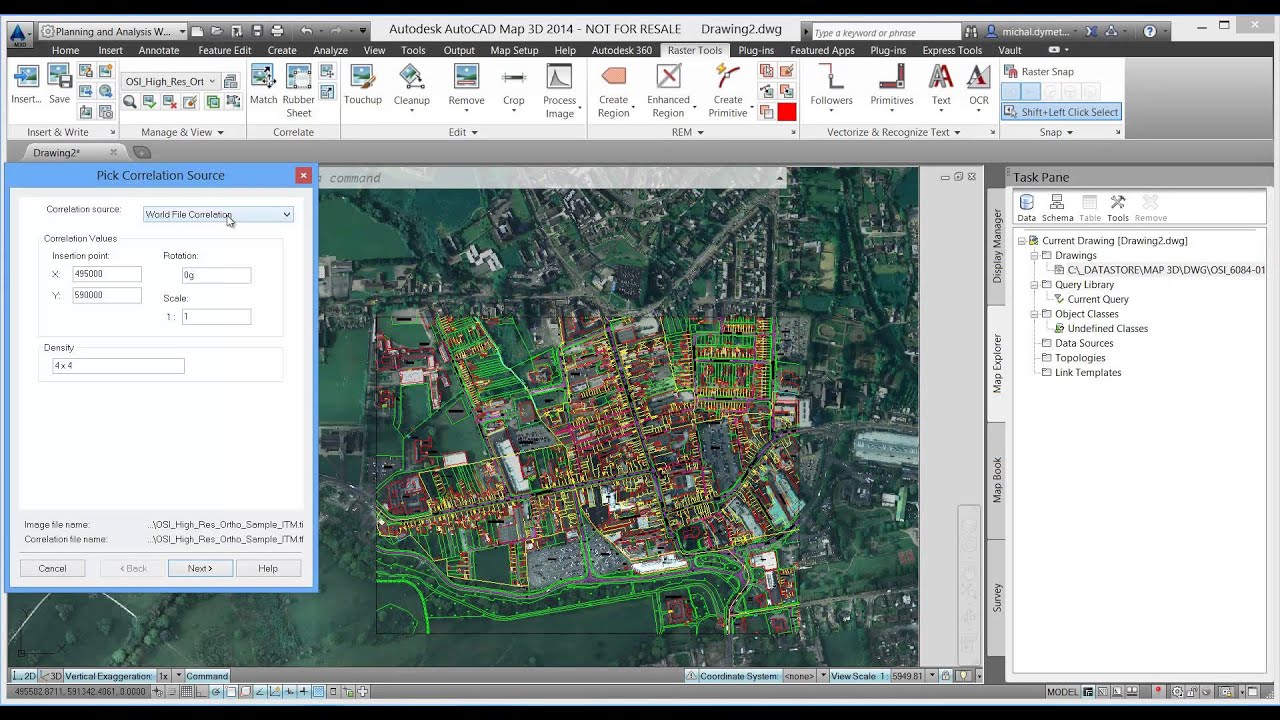Open the Feature Edit tab
1280x720 pixels.
224,50
